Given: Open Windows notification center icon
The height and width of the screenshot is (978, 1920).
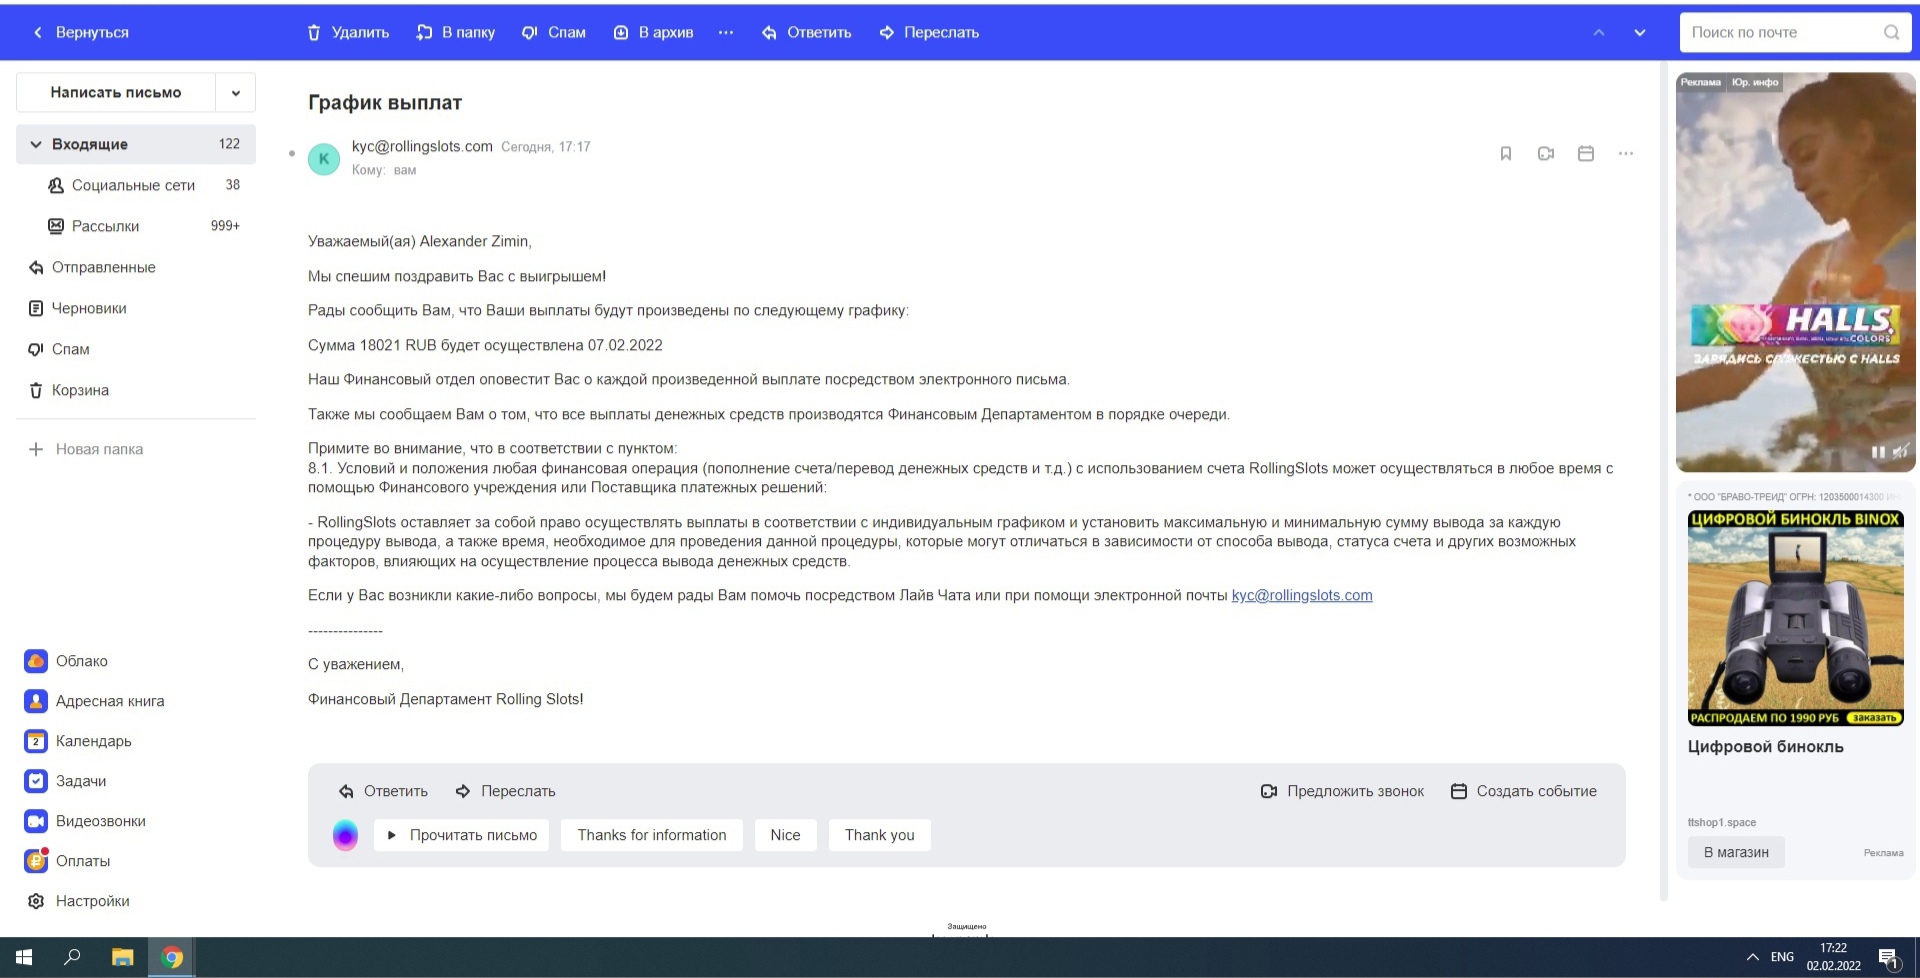Looking at the screenshot, I should pyautogui.click(x=1888, y=958).
